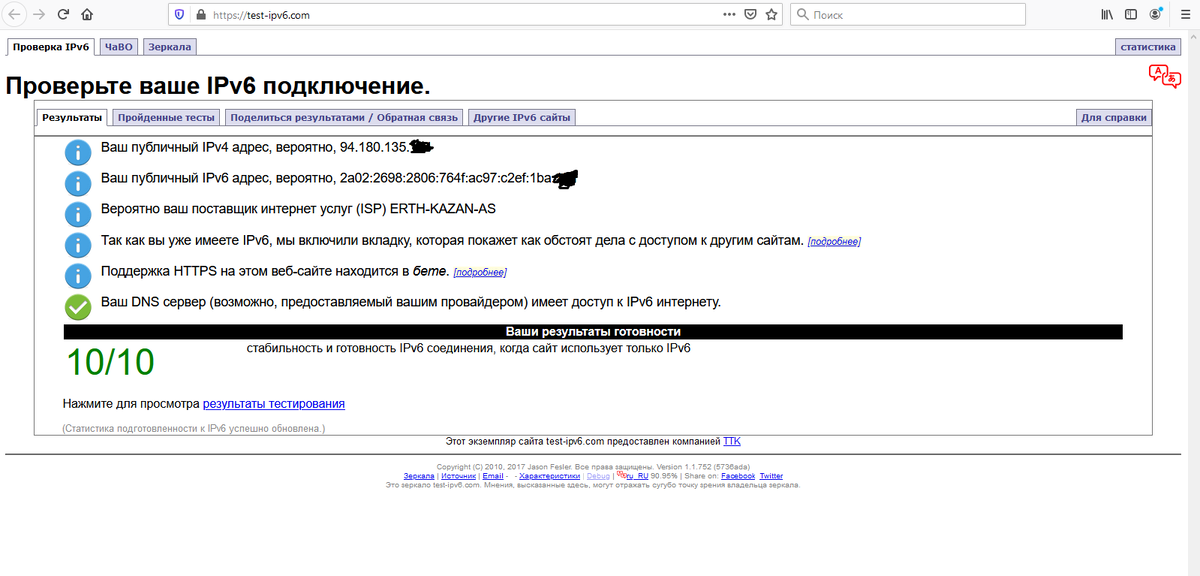Switch to the 'ЧаВО' tab
This screenshot has height=576, width=1200.
(x=118, y=47)
